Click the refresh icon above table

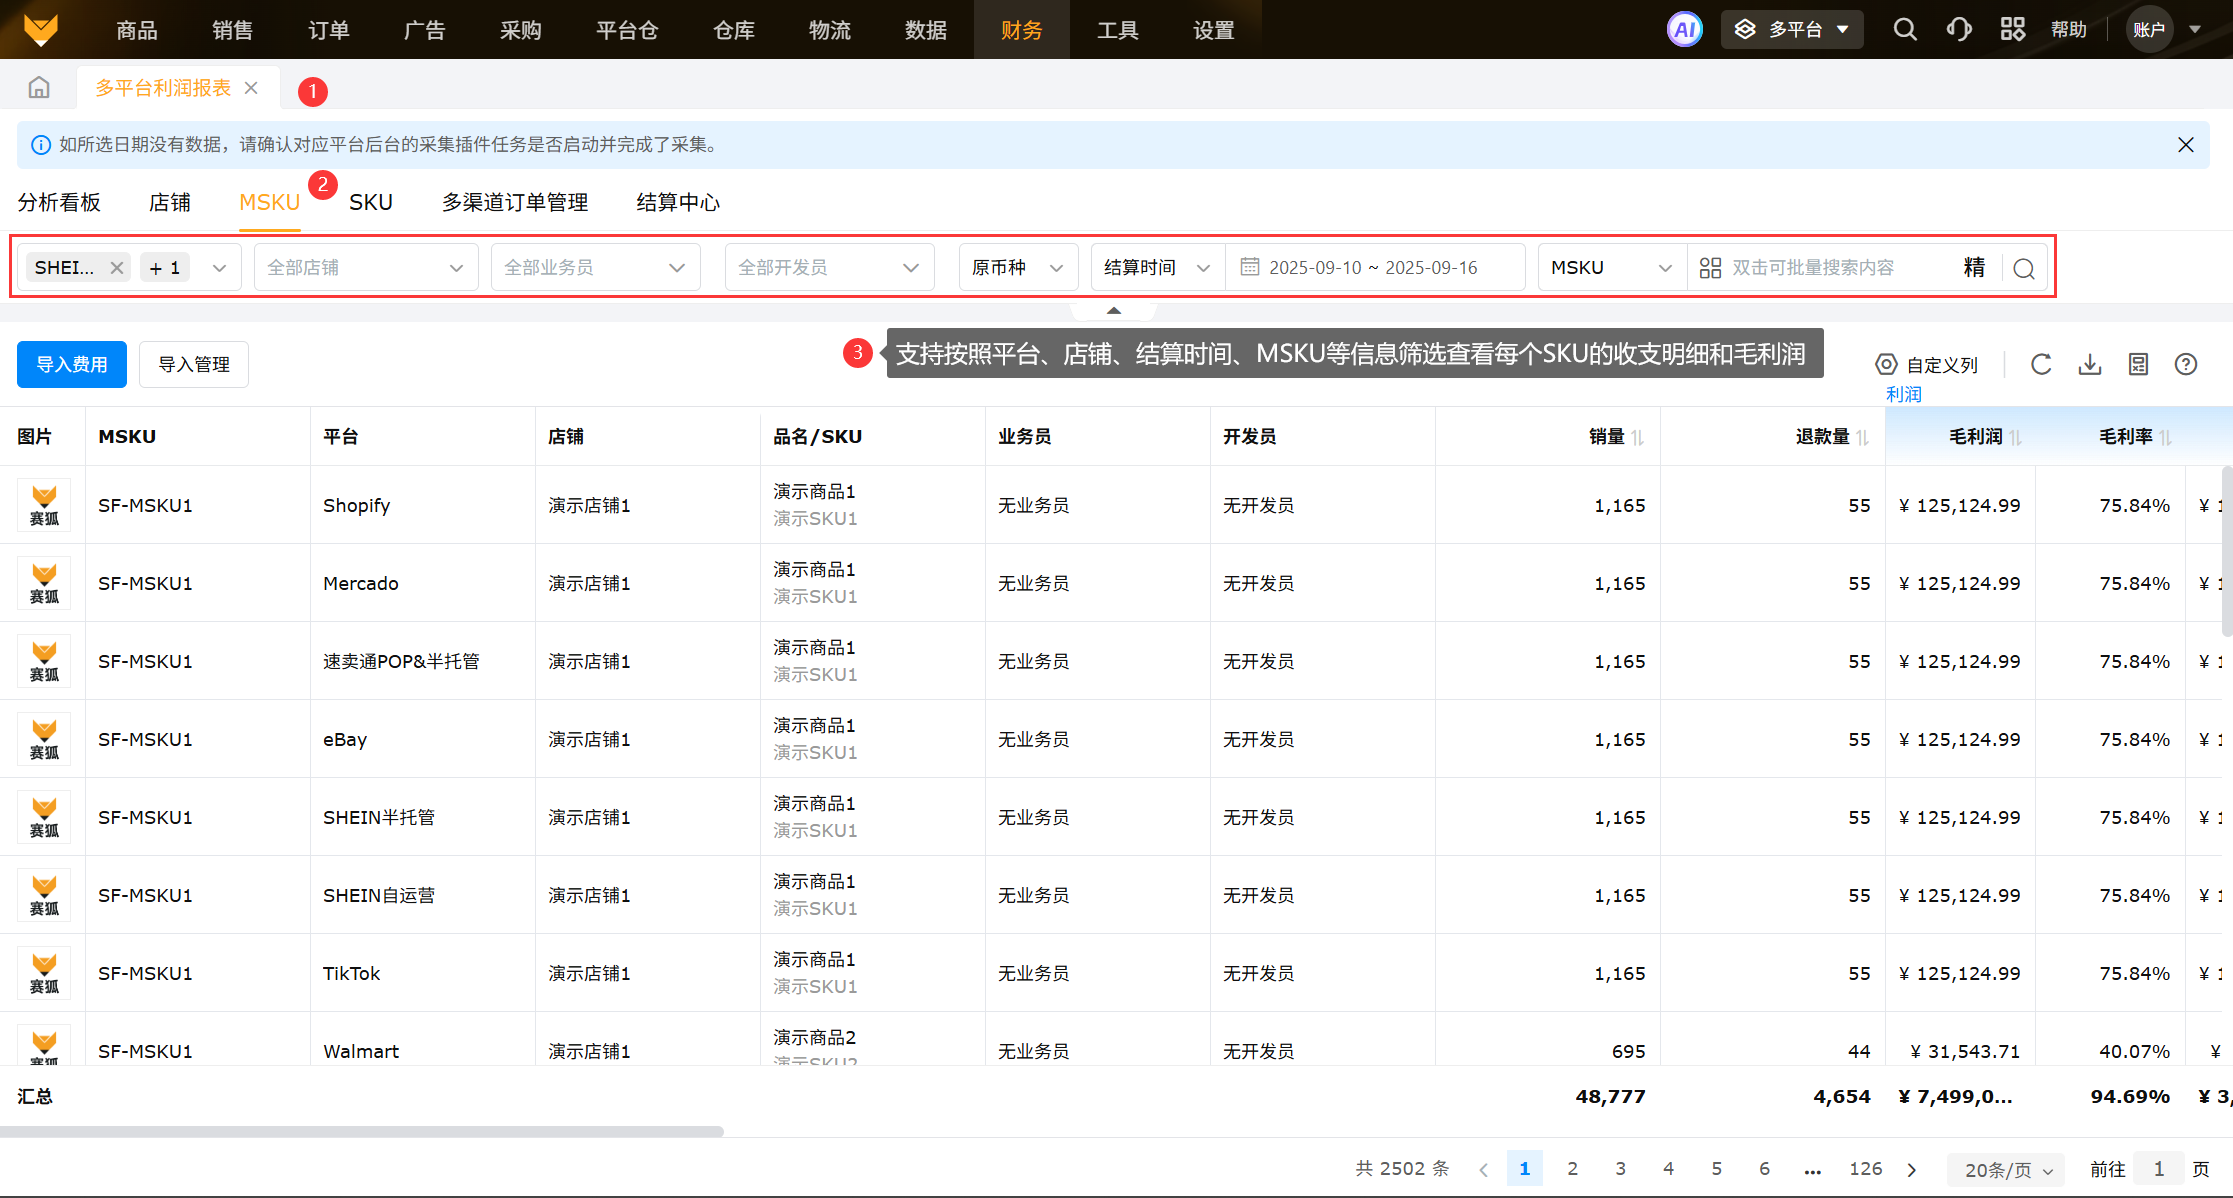click(2041, 364)
